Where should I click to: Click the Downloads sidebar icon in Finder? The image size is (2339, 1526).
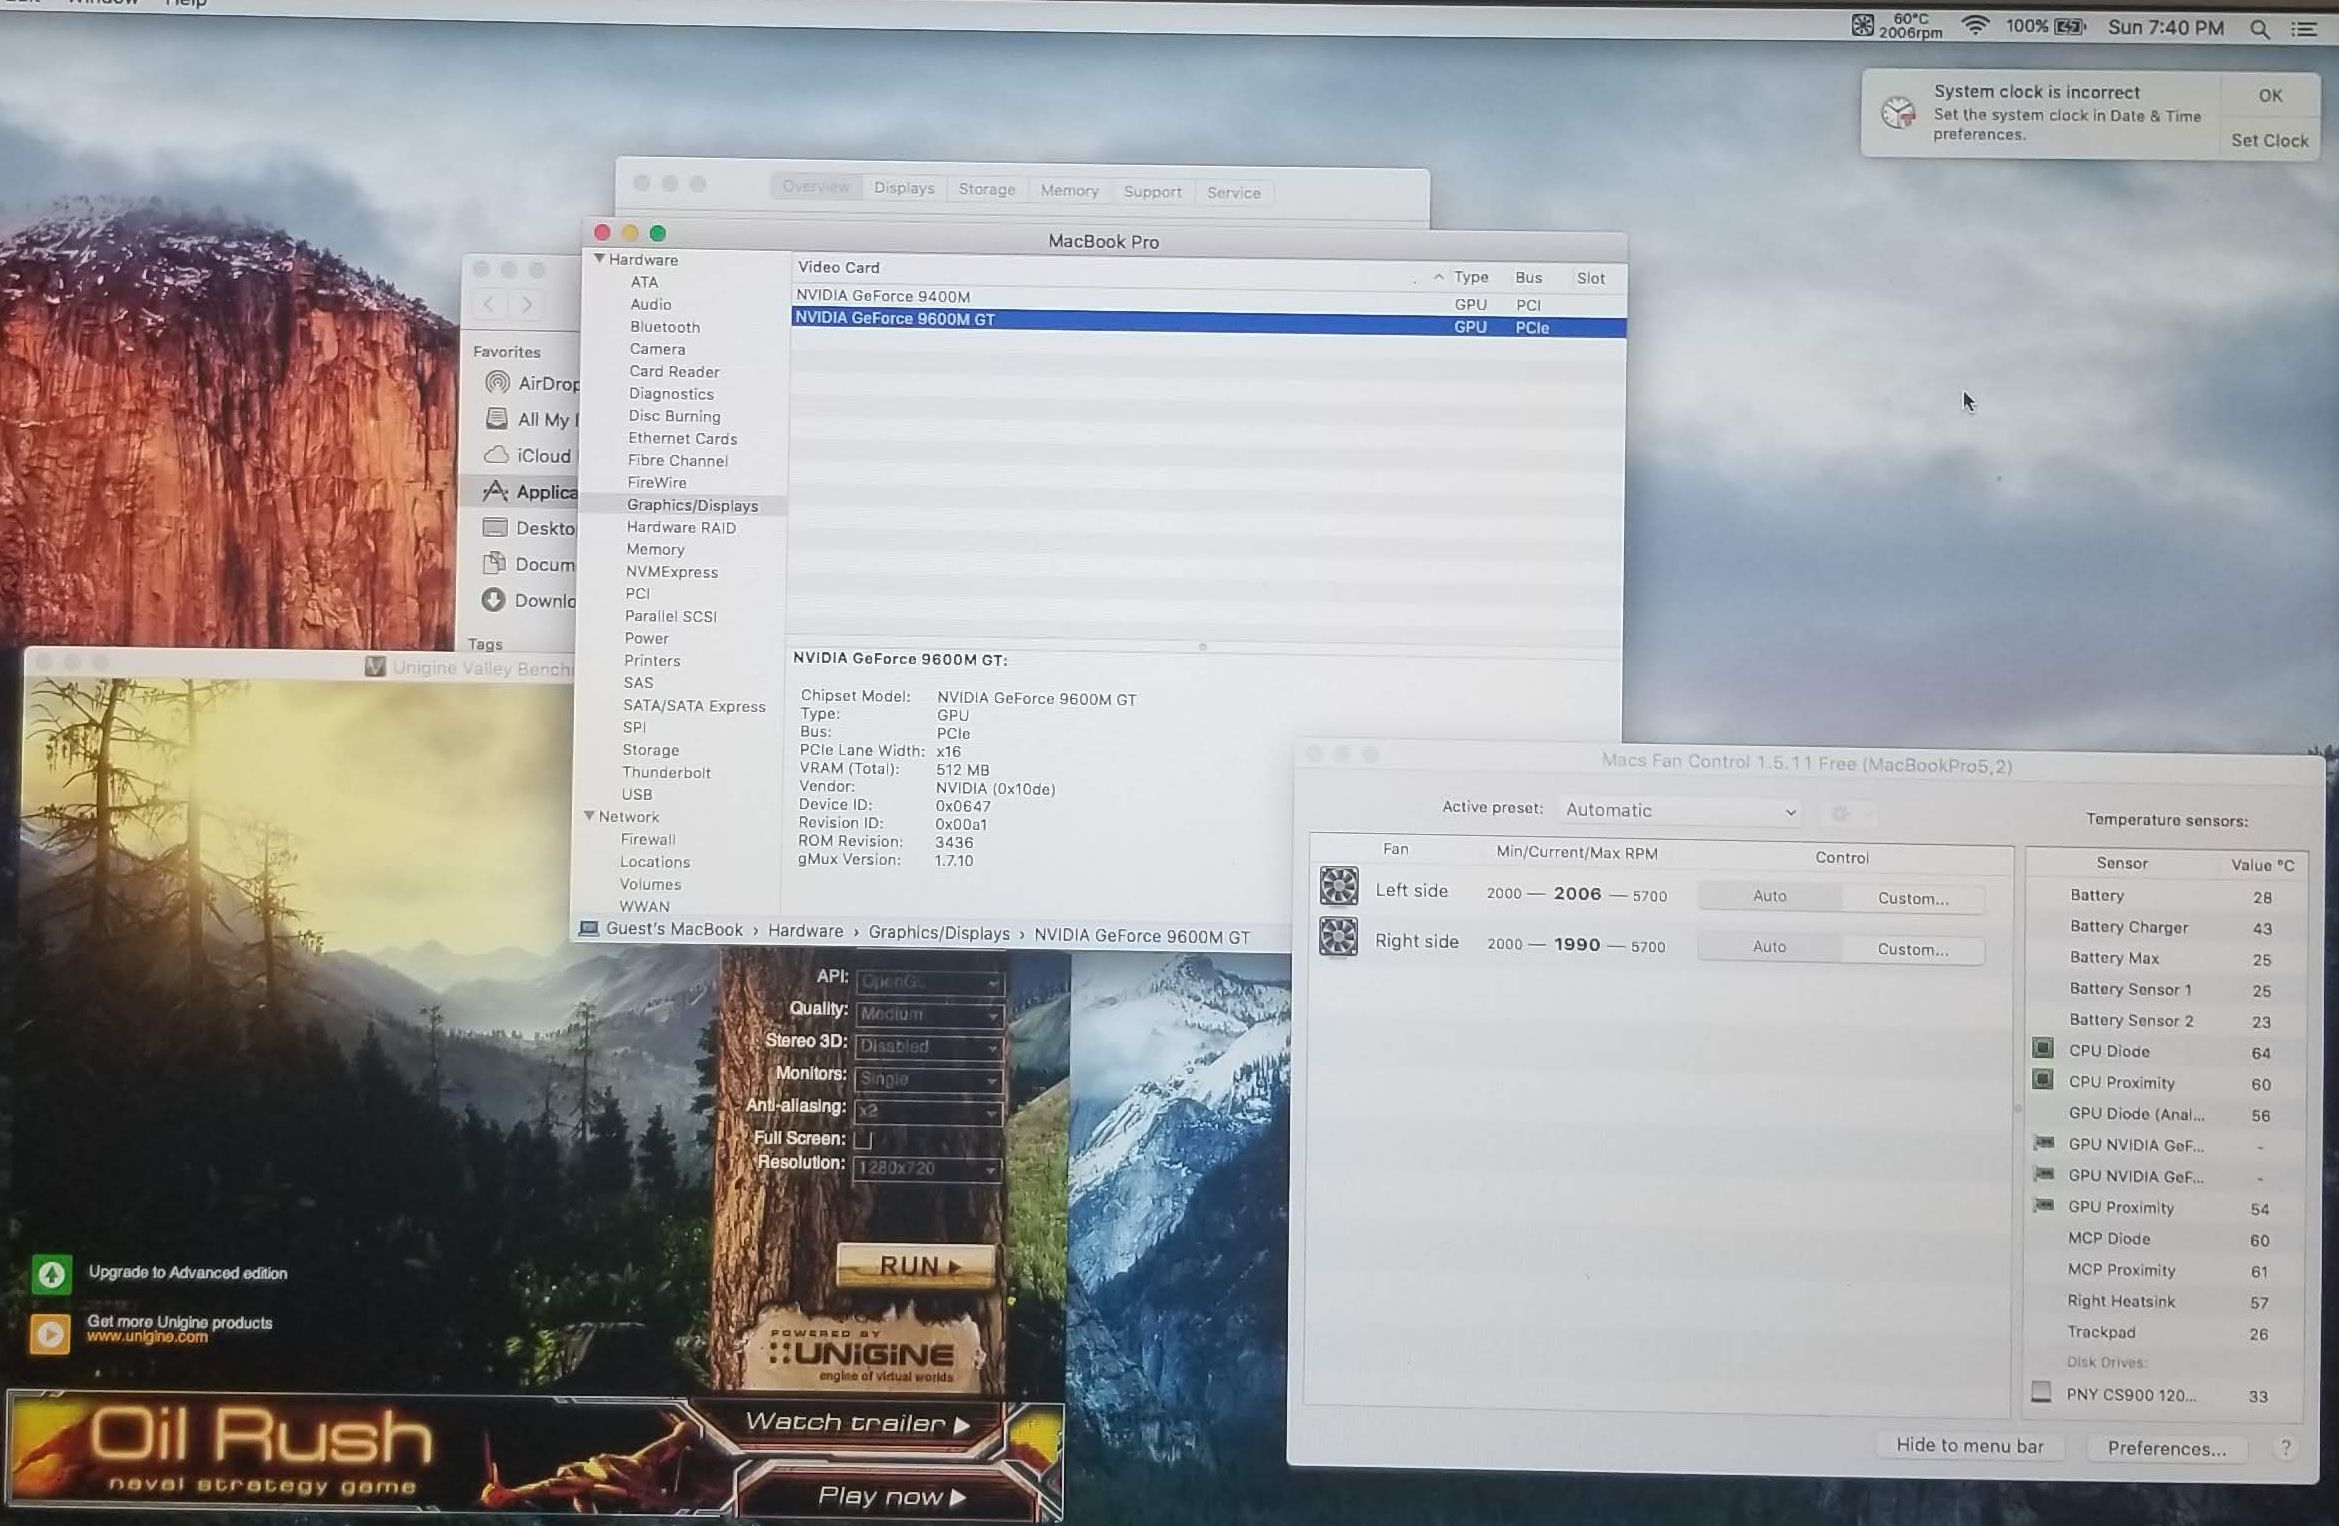pos(493,600)
